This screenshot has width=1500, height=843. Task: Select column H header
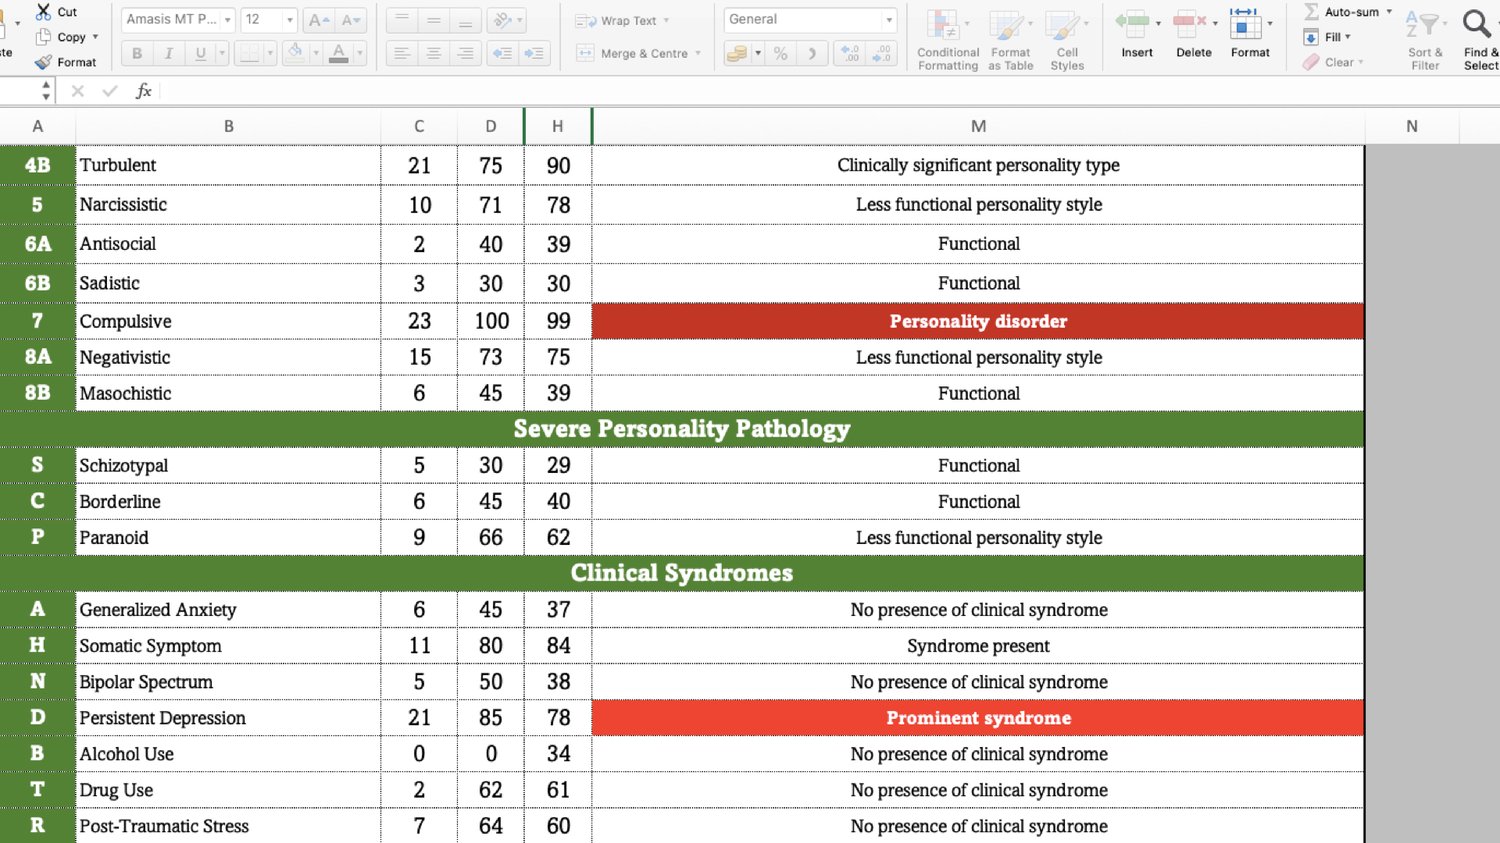(558, 126)
